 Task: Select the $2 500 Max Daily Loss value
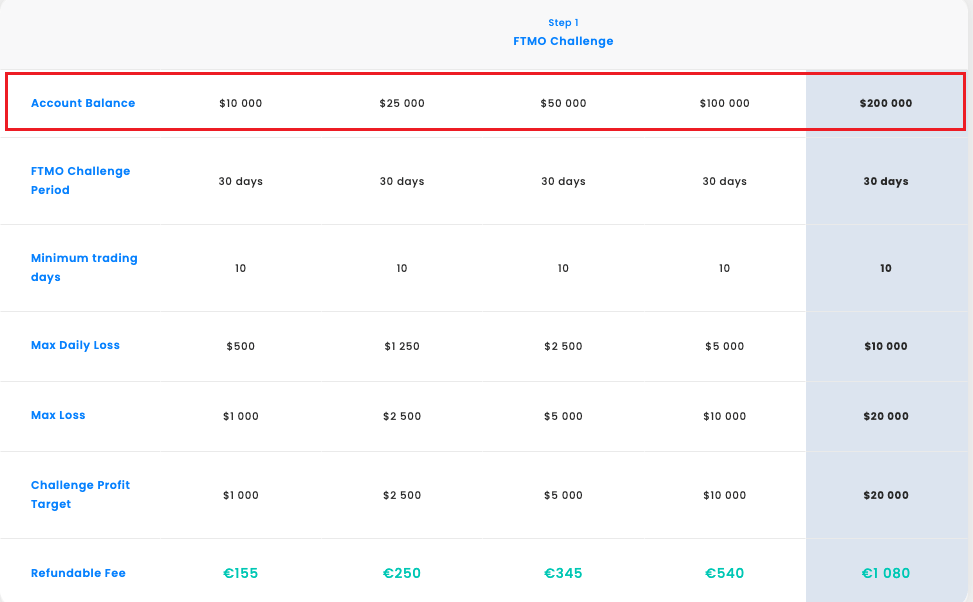[563, 346]
